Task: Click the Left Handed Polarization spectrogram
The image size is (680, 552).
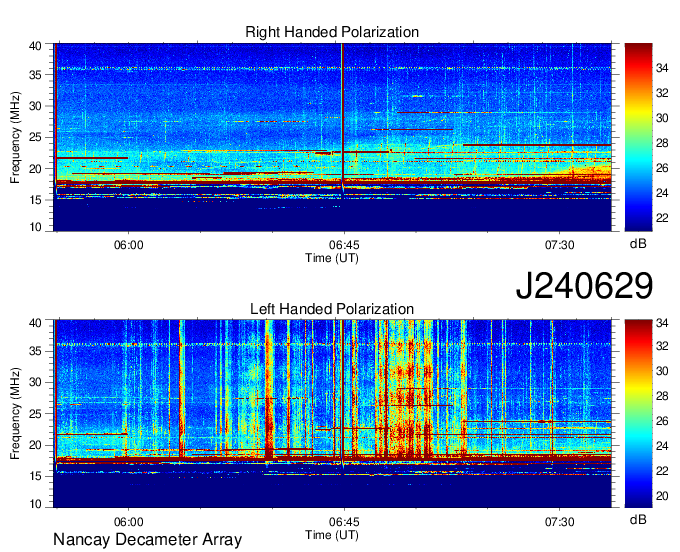Action: coord(333,414)
